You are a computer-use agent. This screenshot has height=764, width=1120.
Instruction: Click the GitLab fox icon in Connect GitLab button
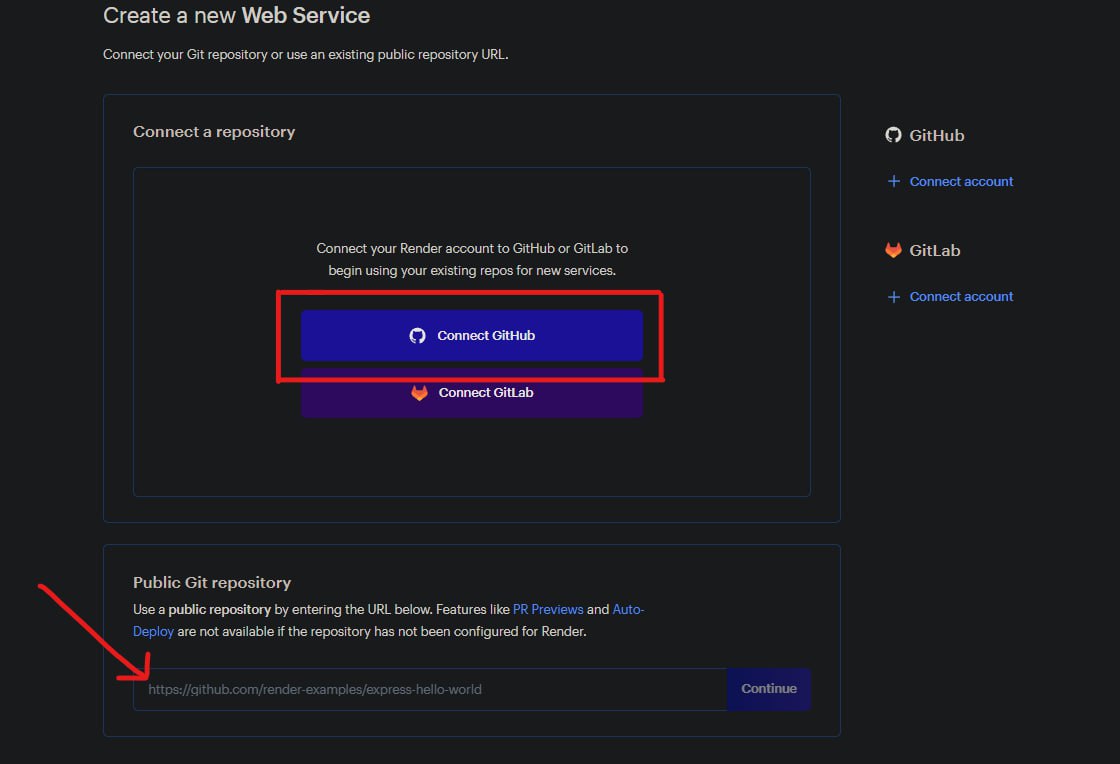(x=419, y=393)
